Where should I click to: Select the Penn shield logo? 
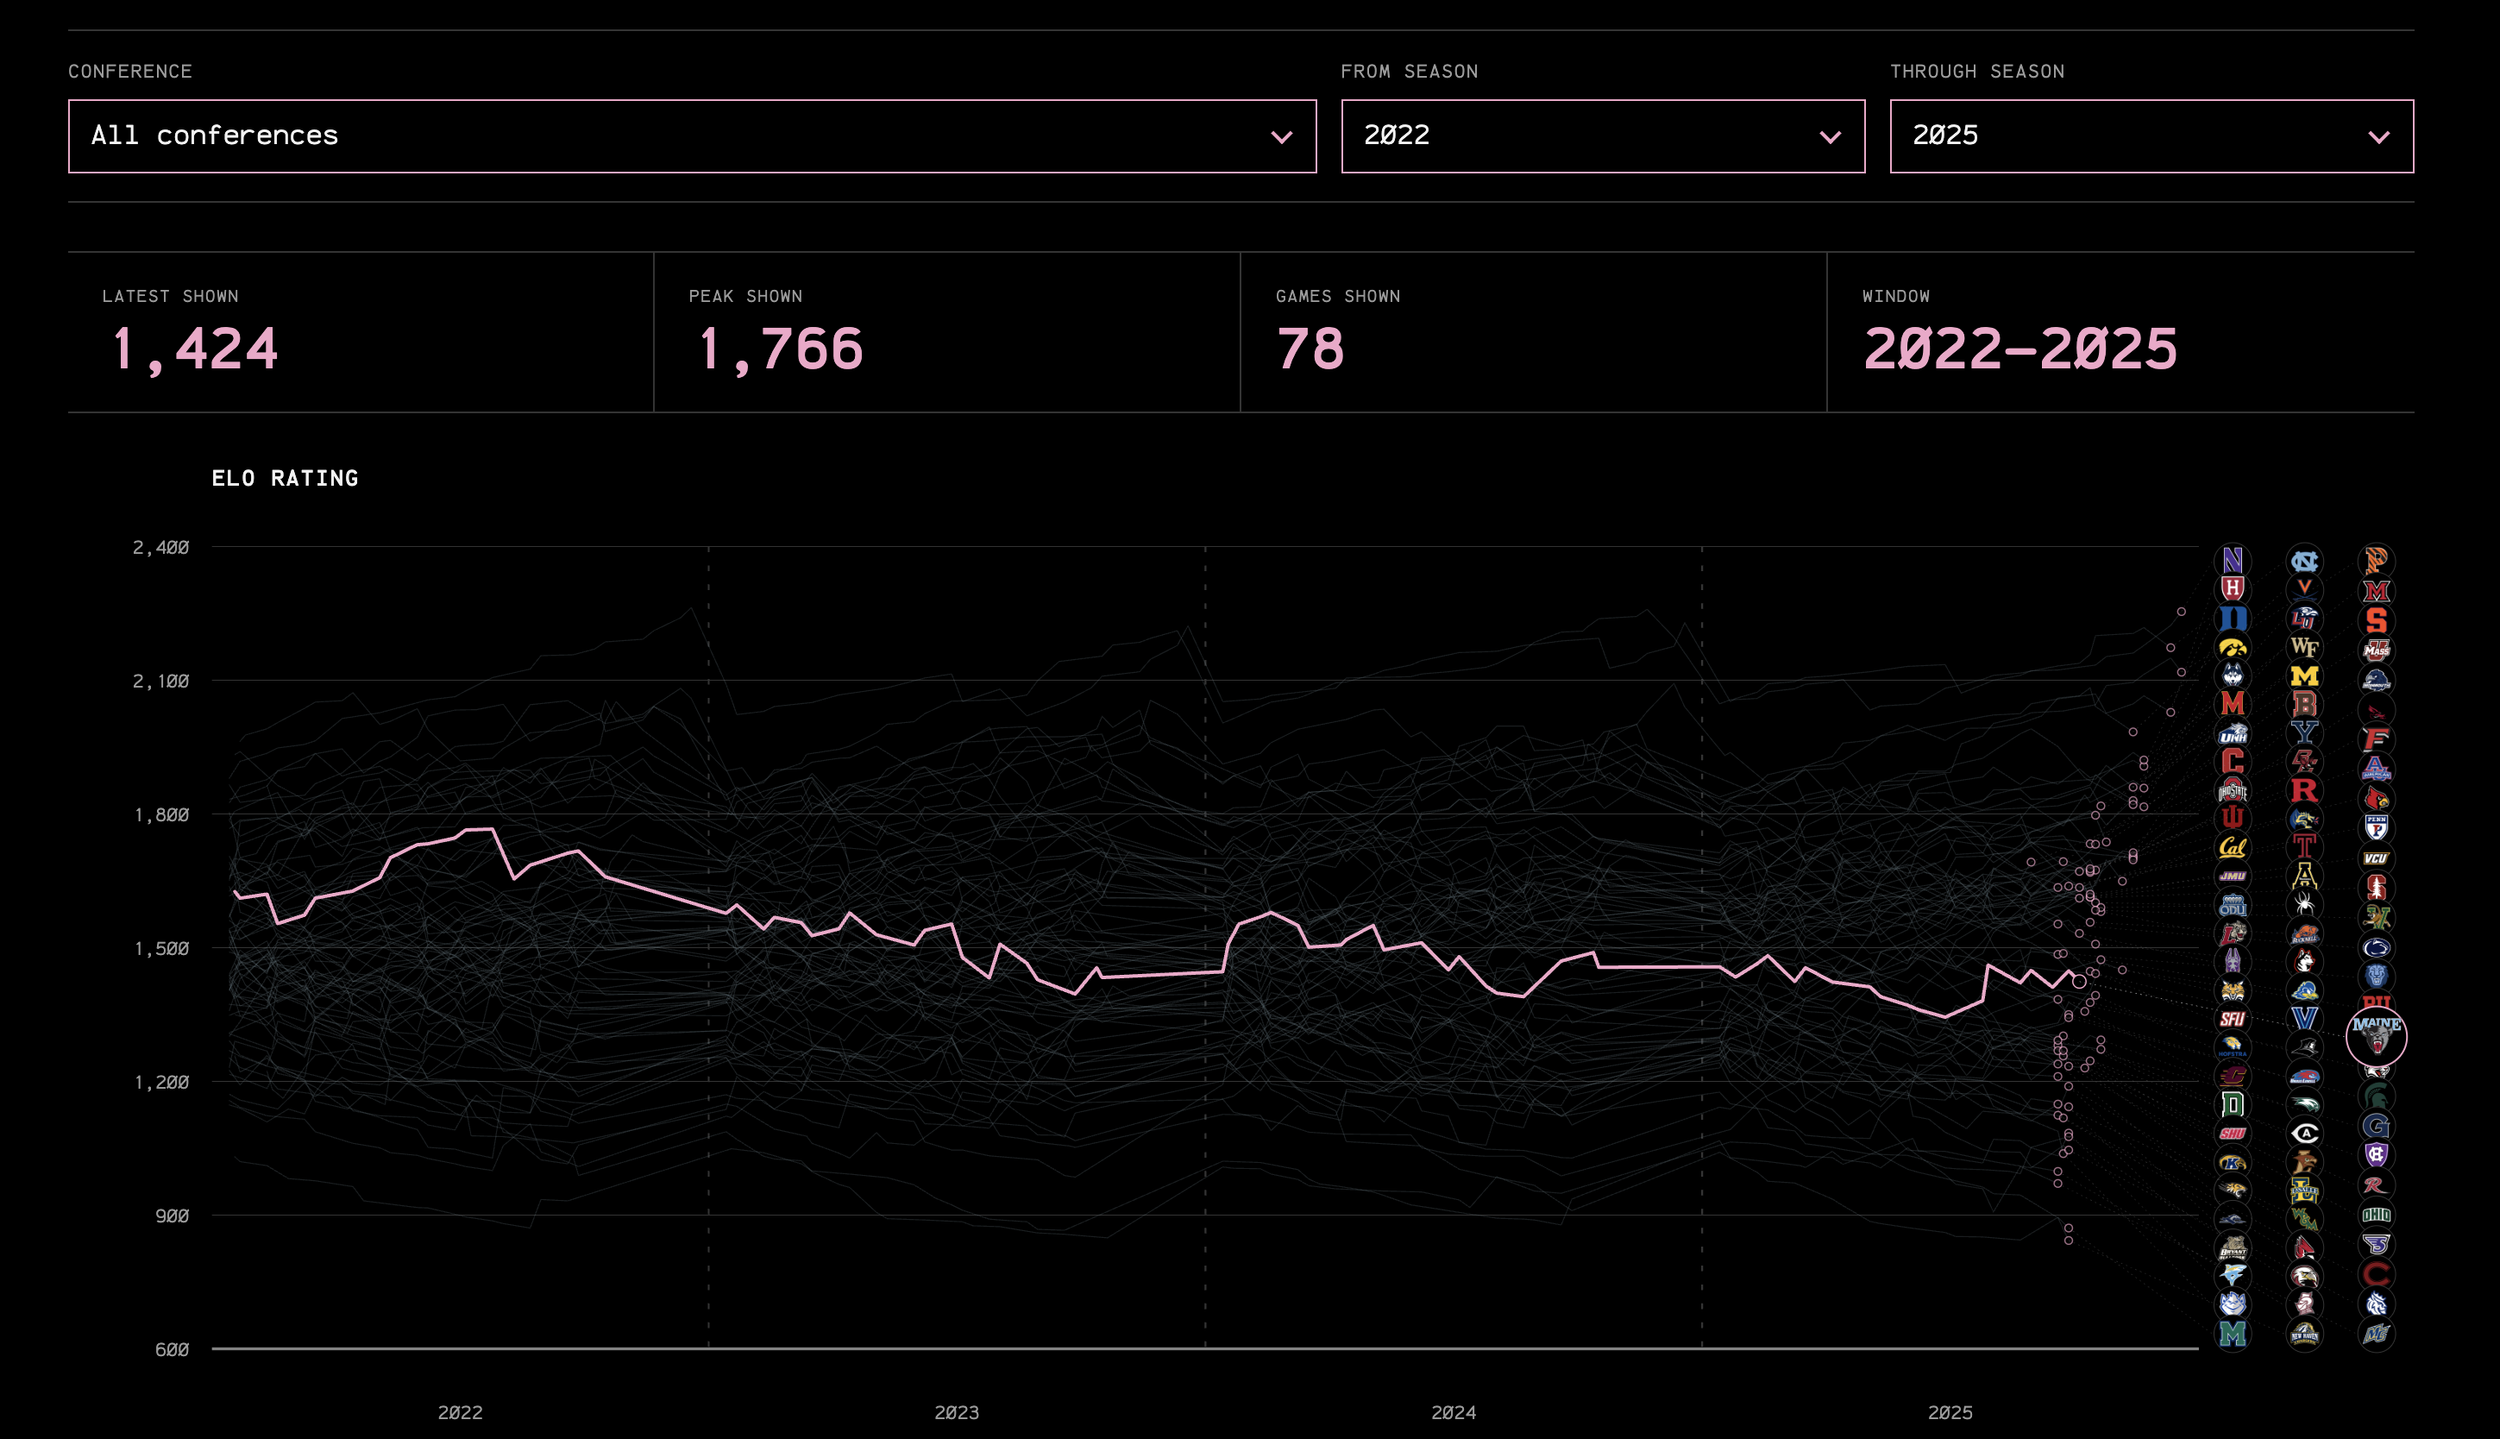click(x=2376, y=828)
